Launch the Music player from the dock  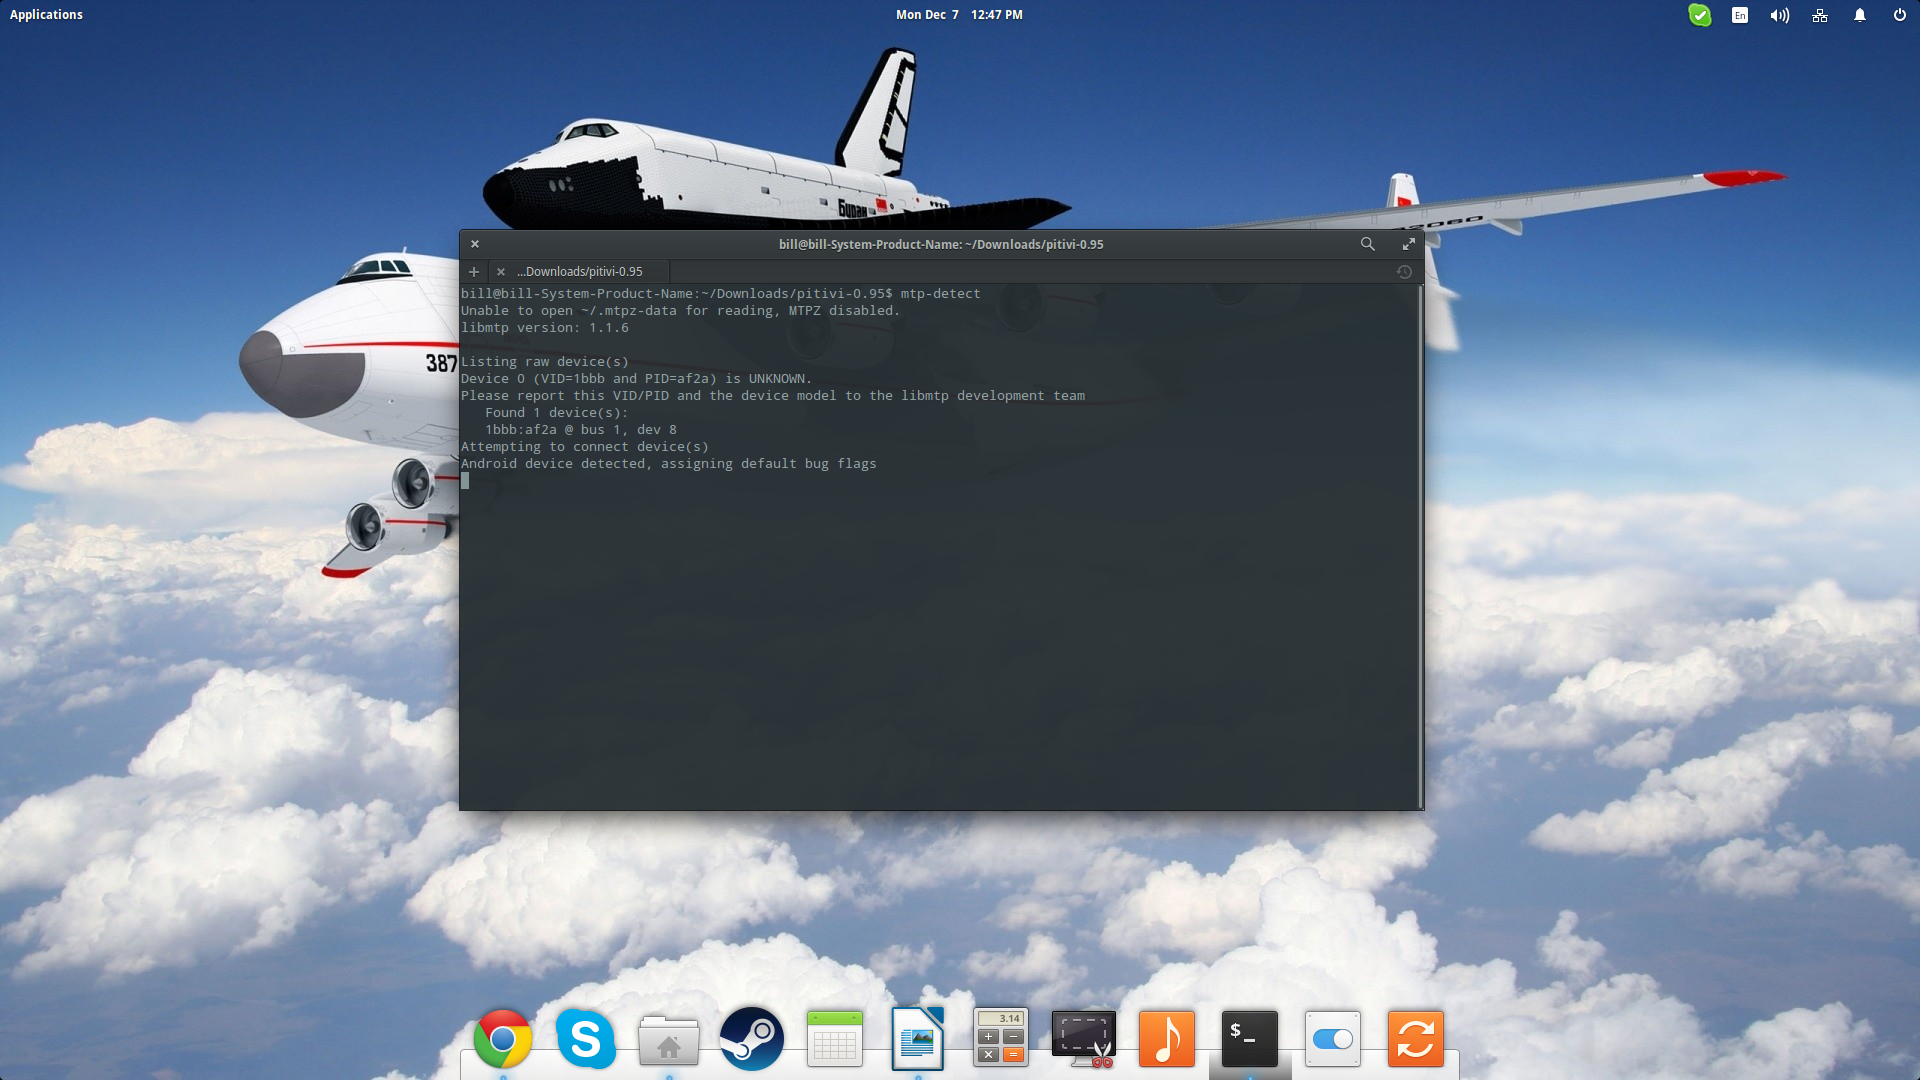(1166, 1039)
